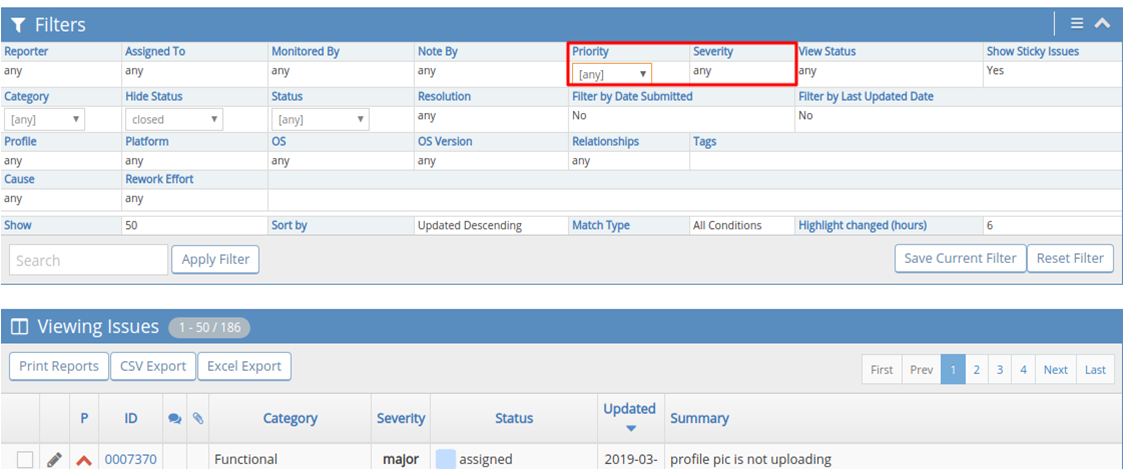This screenshot has width=1124, height=470.
Task: Click the Reset Filter button
Action: pyautogui.click(x=1070, y=258)
